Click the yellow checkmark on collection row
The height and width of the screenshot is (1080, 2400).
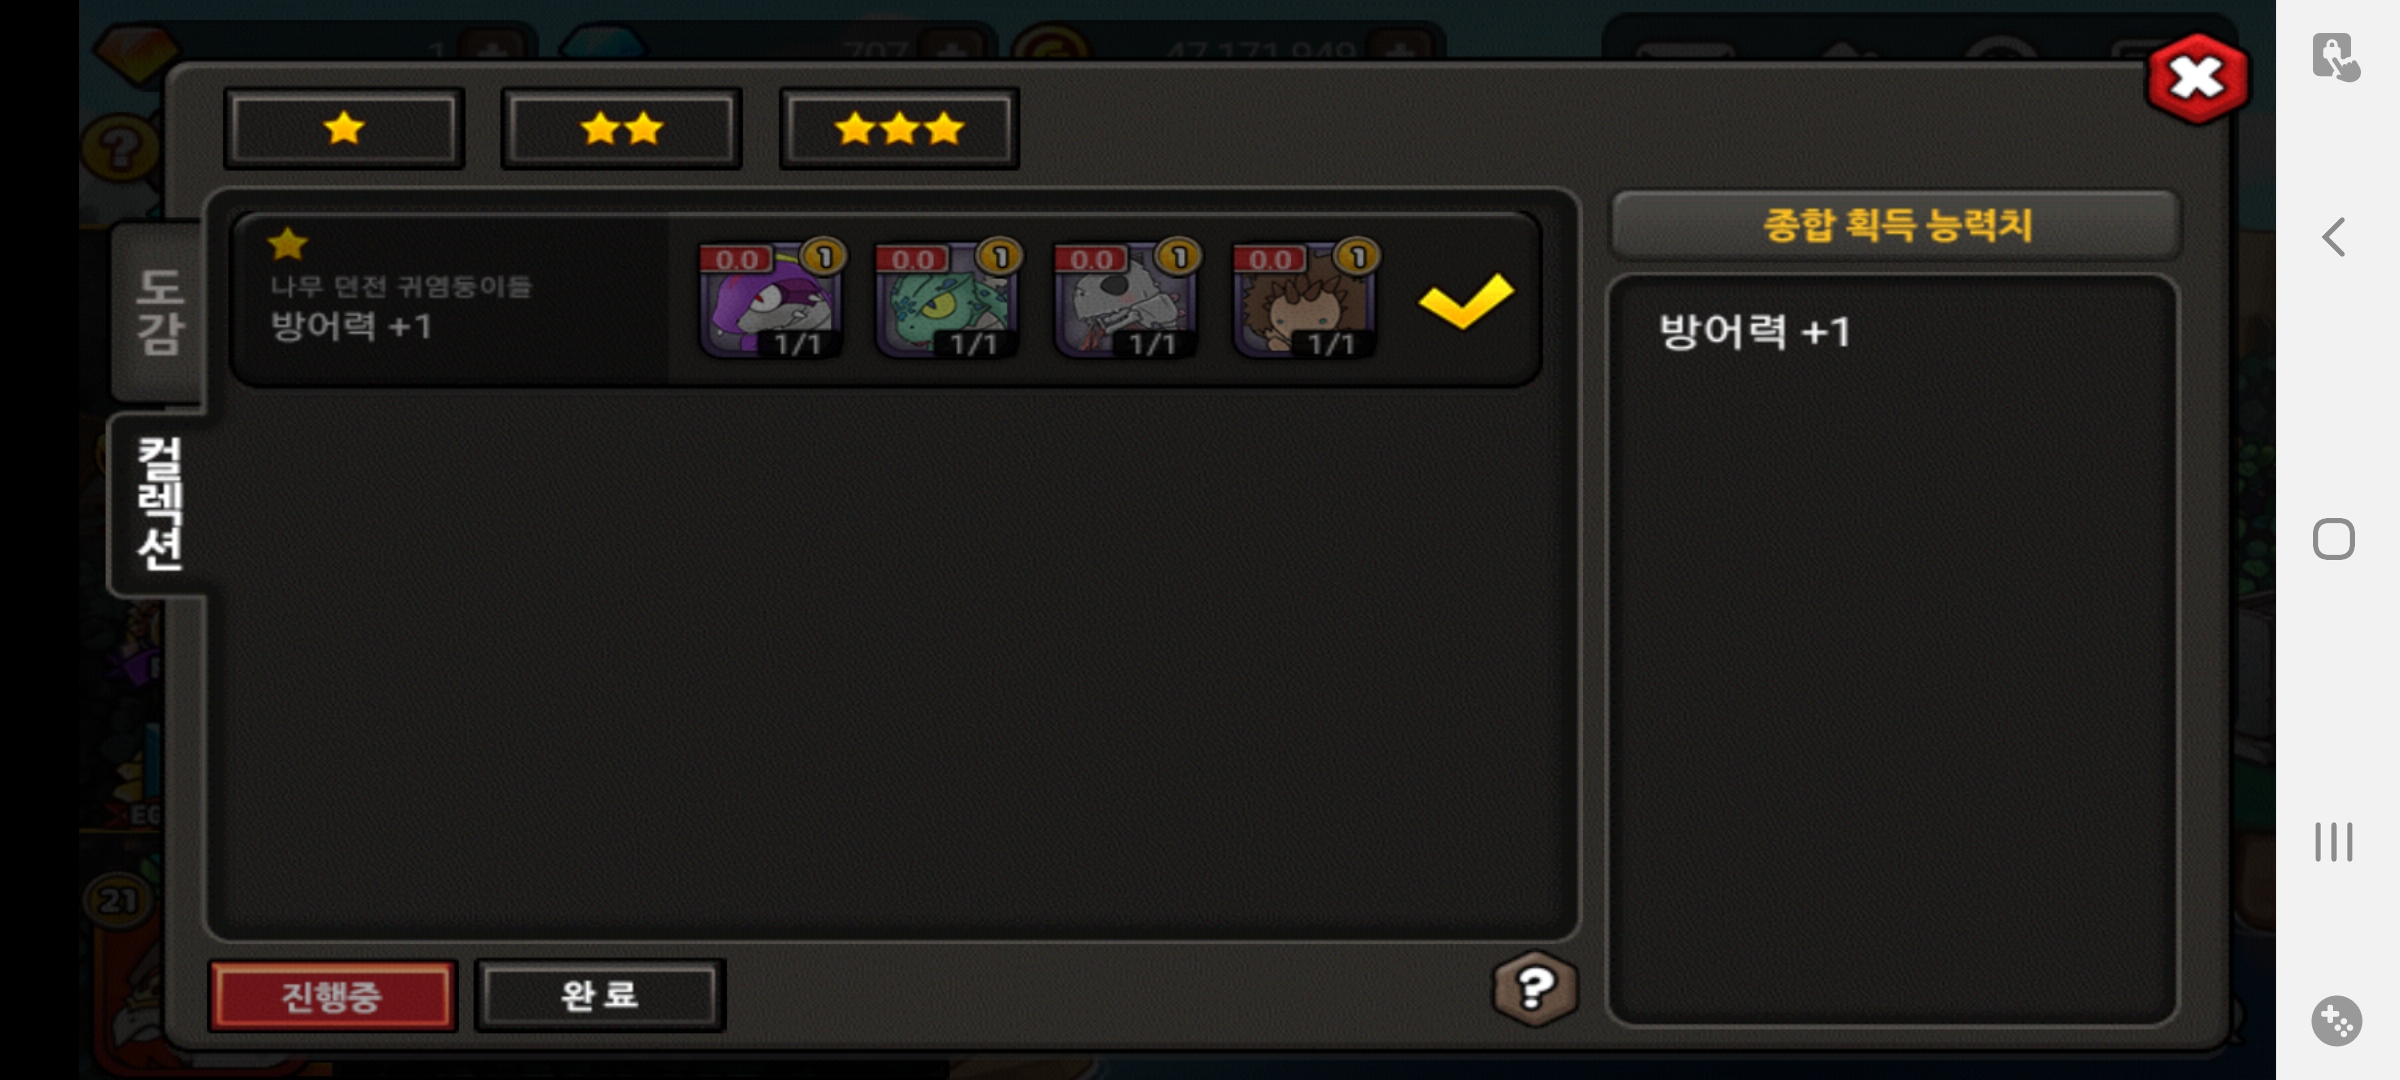pos(1466,300)
